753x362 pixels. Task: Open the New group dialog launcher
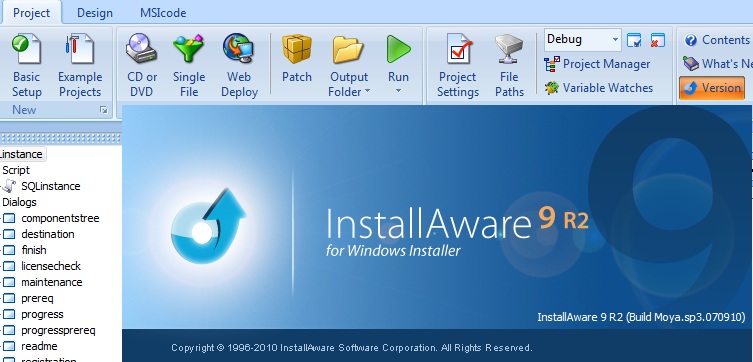[104, 110]
